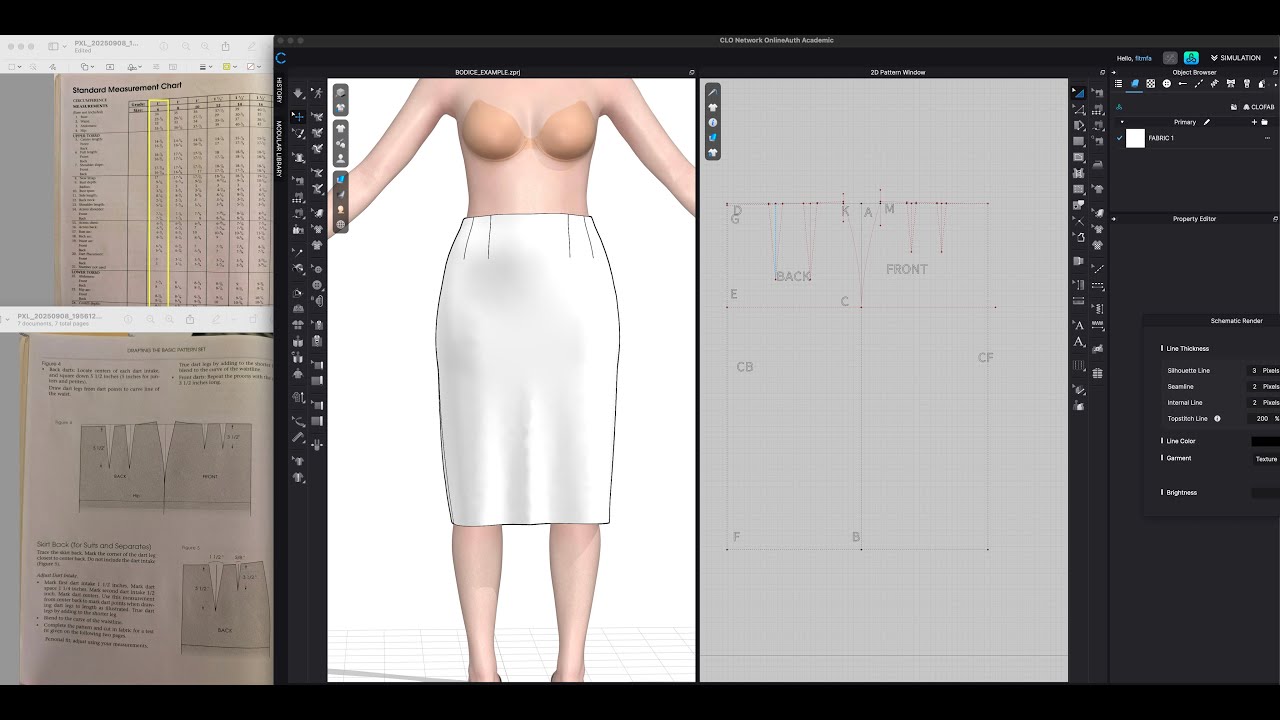Screen dimensions: 1280x720
Task: Click the Object Browser panel title
Action: [1194, 72]
